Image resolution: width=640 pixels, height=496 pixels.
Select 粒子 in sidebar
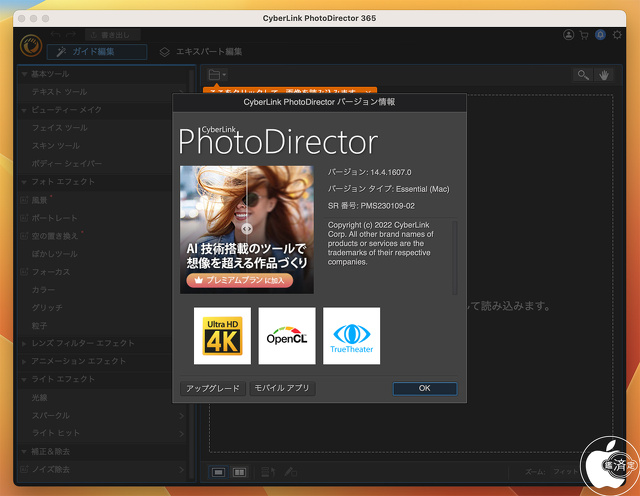coord(40,326)
